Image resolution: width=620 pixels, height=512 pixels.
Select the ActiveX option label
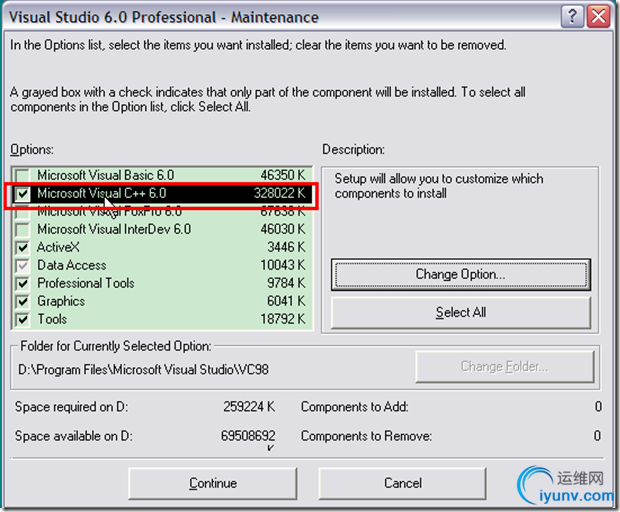58,247
